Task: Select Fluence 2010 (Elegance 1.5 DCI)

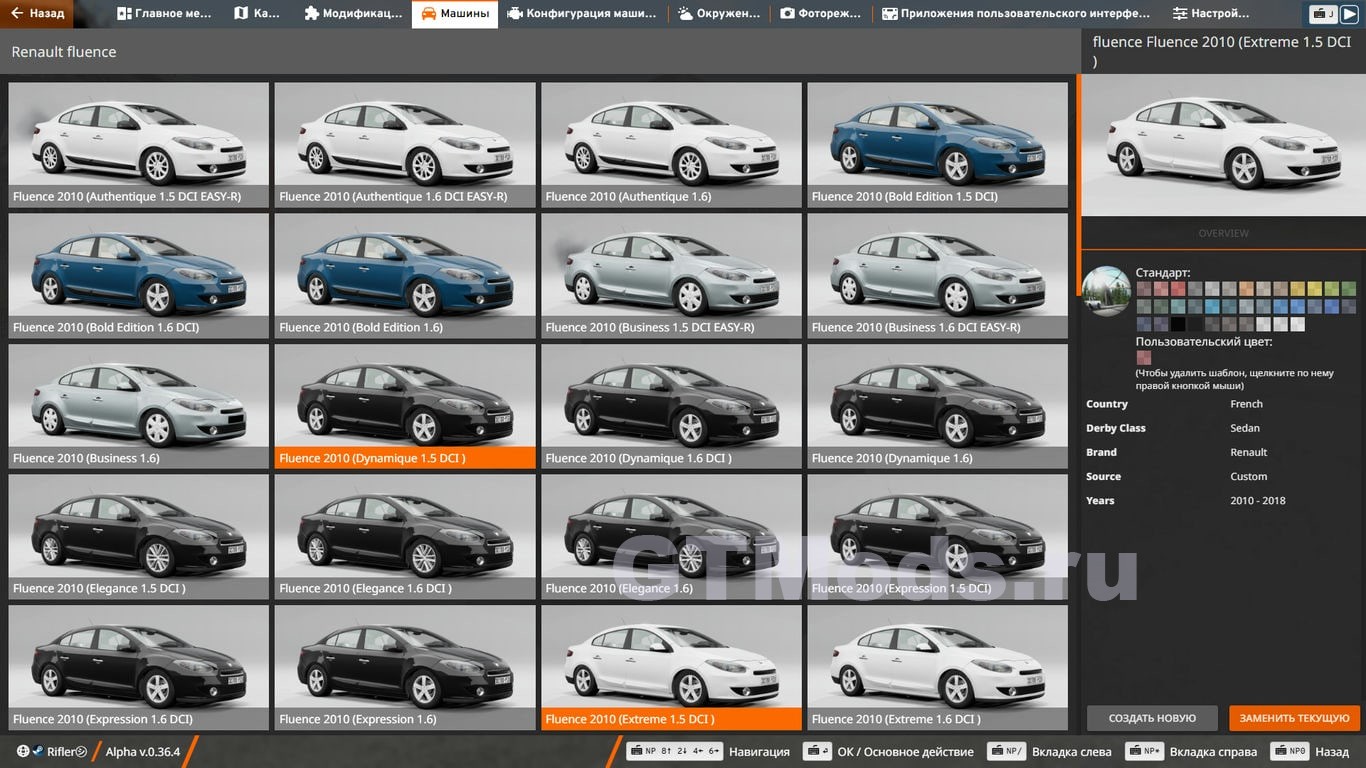Action: pos(139,537)
